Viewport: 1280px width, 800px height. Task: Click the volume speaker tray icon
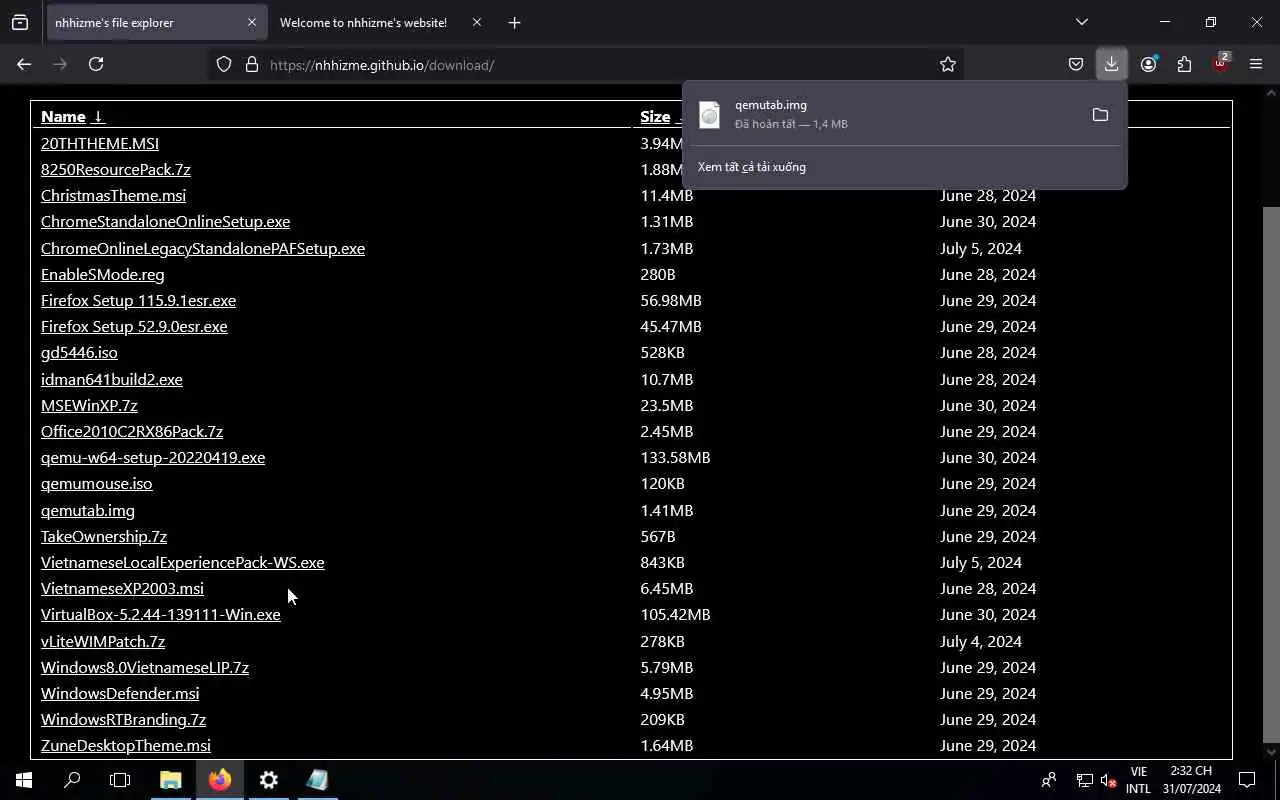point(1108,780)
